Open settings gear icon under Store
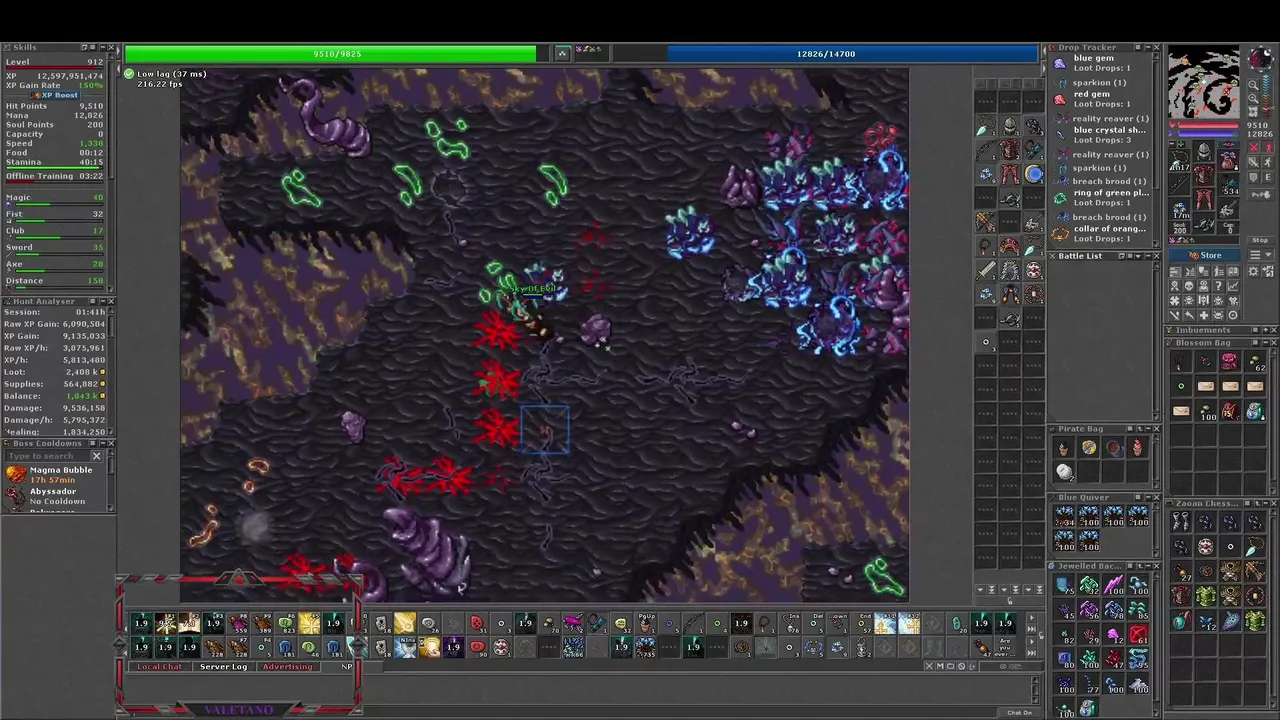Viewport: 1280px width, 720px height. [1253, 272]
